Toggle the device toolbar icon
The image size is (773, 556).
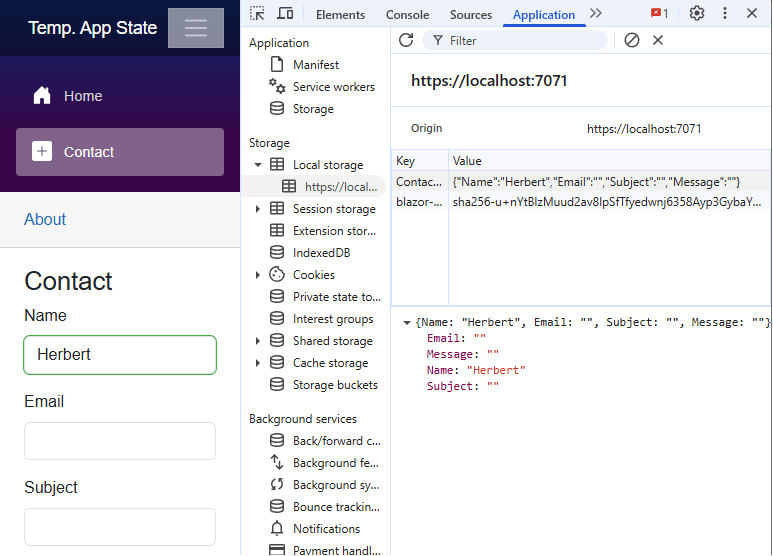(285, 14)
